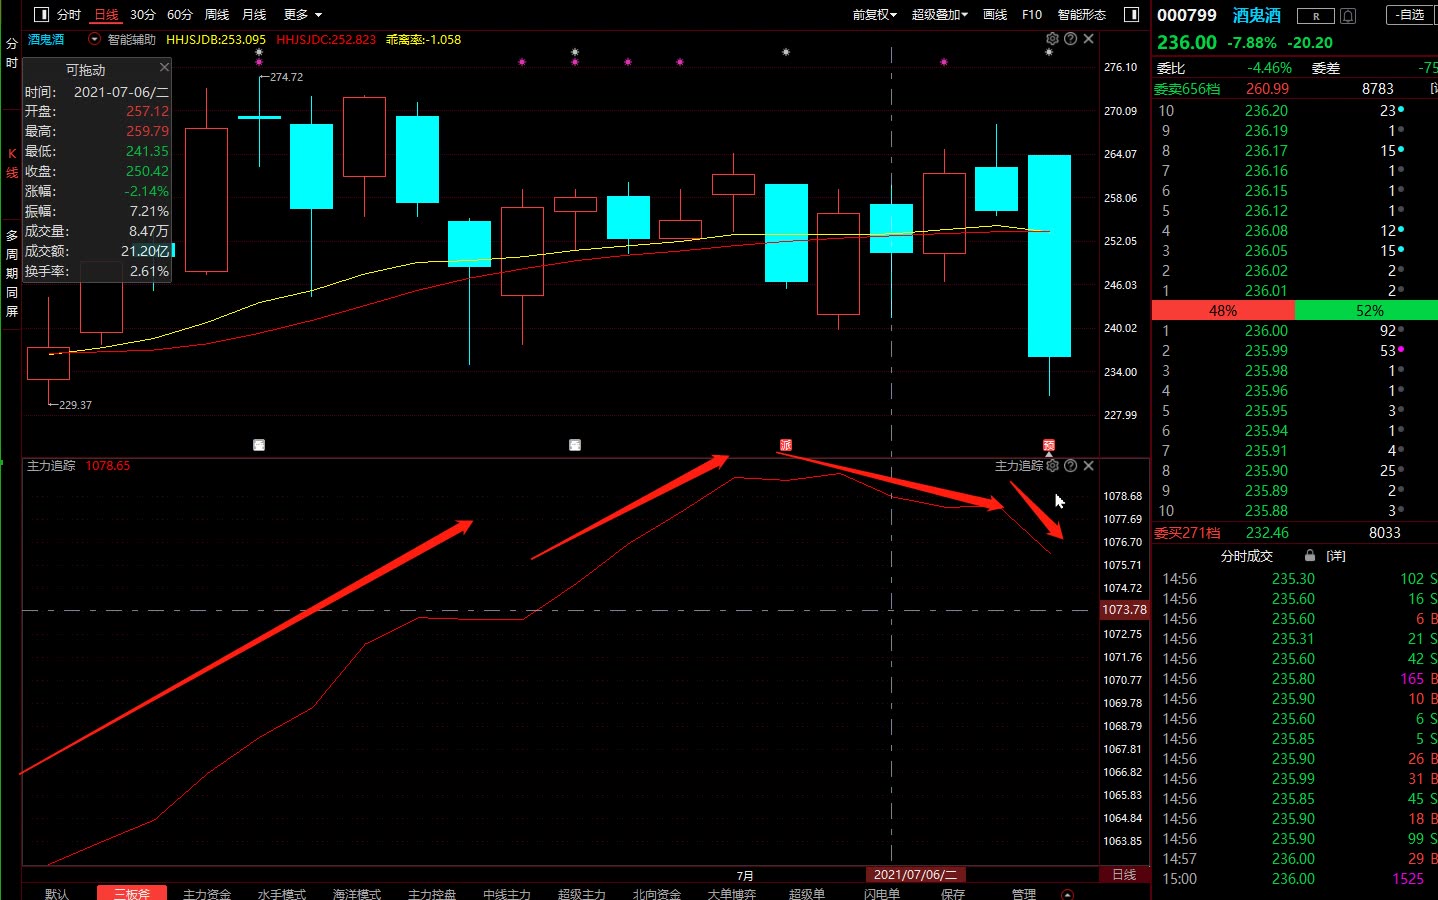Click 委卖656档 sell depth label
This screenshot has height=900, width=1438.
[1187, 89]
